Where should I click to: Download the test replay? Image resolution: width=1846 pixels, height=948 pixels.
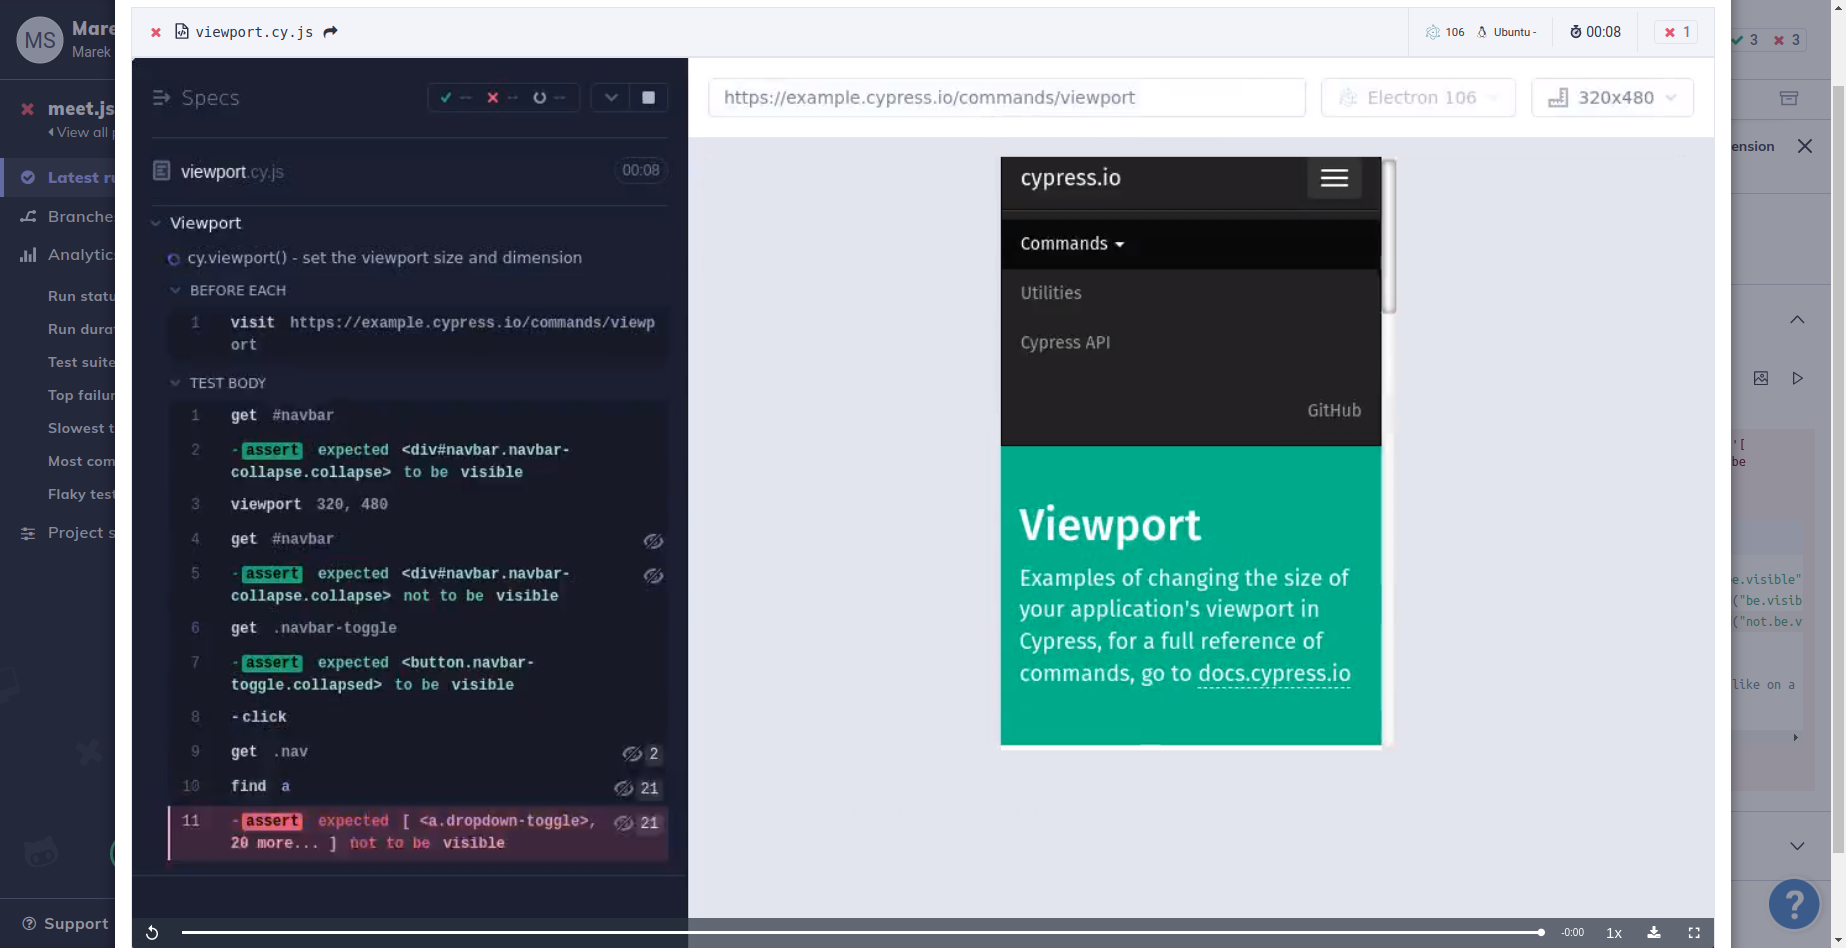pyautogui.click(x=1654, y=933)
